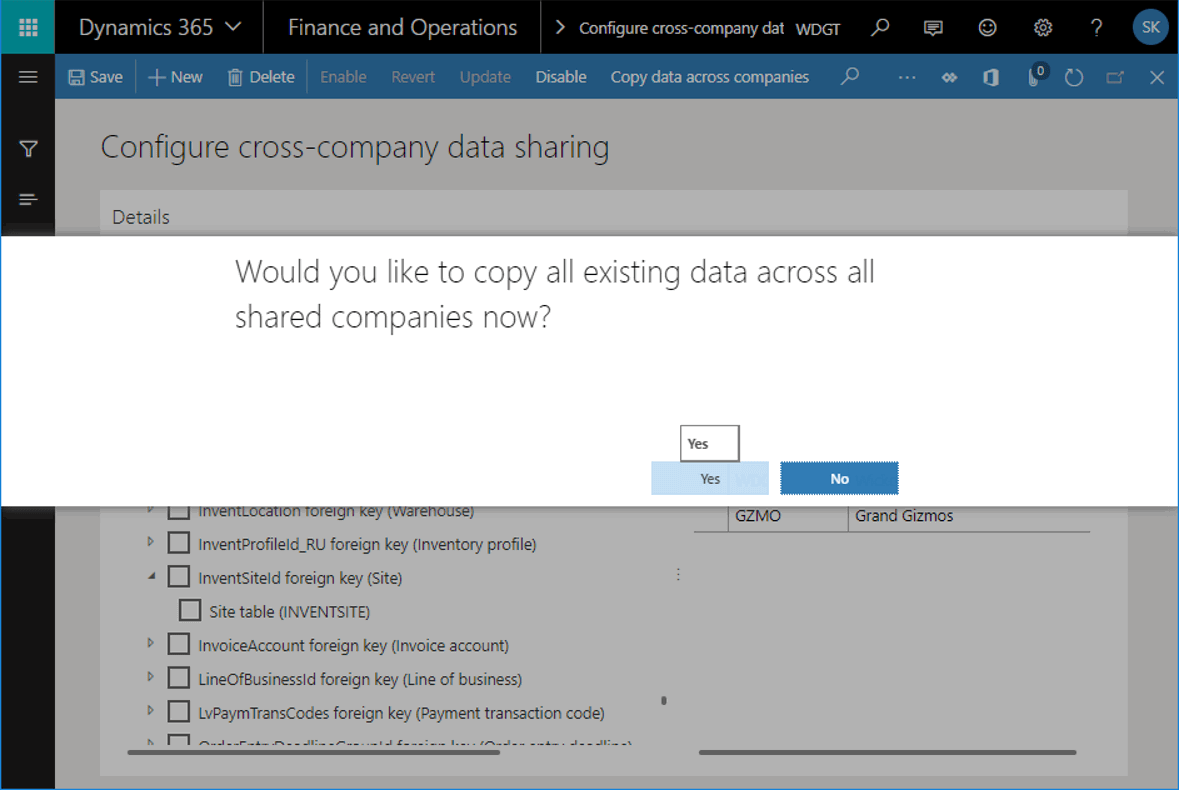Open the app launcher waffle icon

pyautogui.click(x=28, y=28)
